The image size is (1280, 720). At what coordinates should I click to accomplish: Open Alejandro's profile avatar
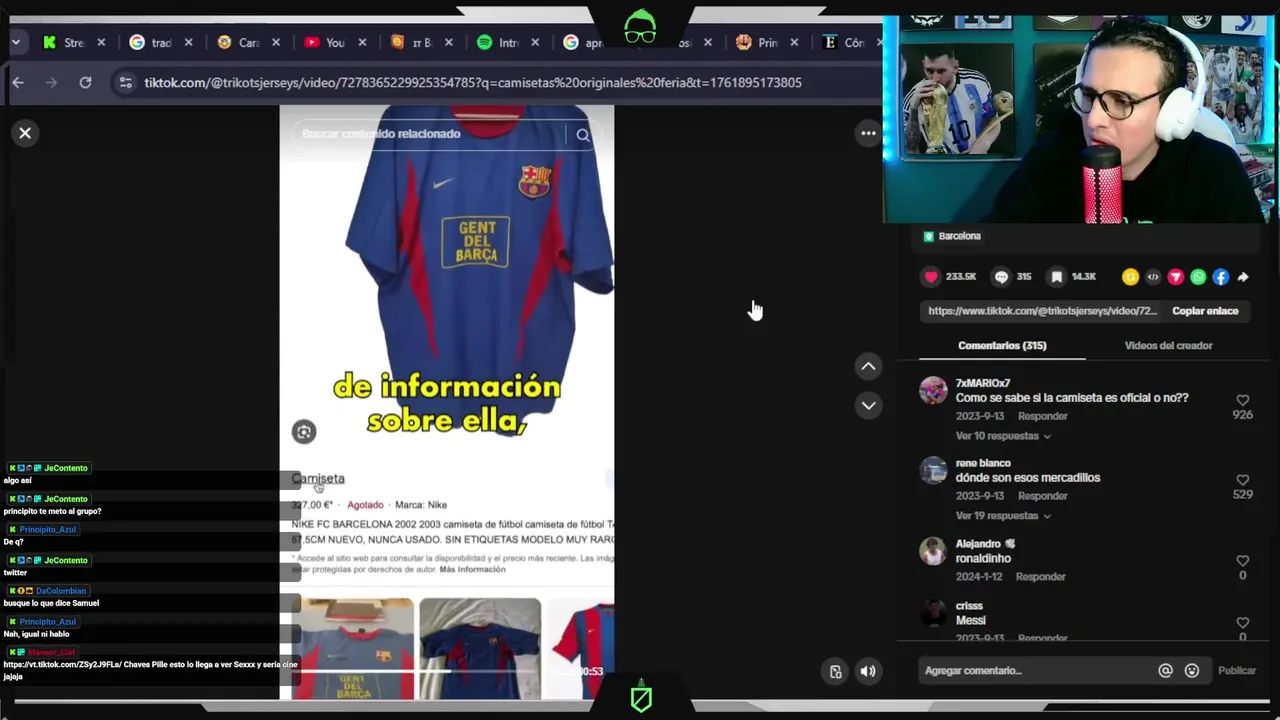tap(933, 551)
